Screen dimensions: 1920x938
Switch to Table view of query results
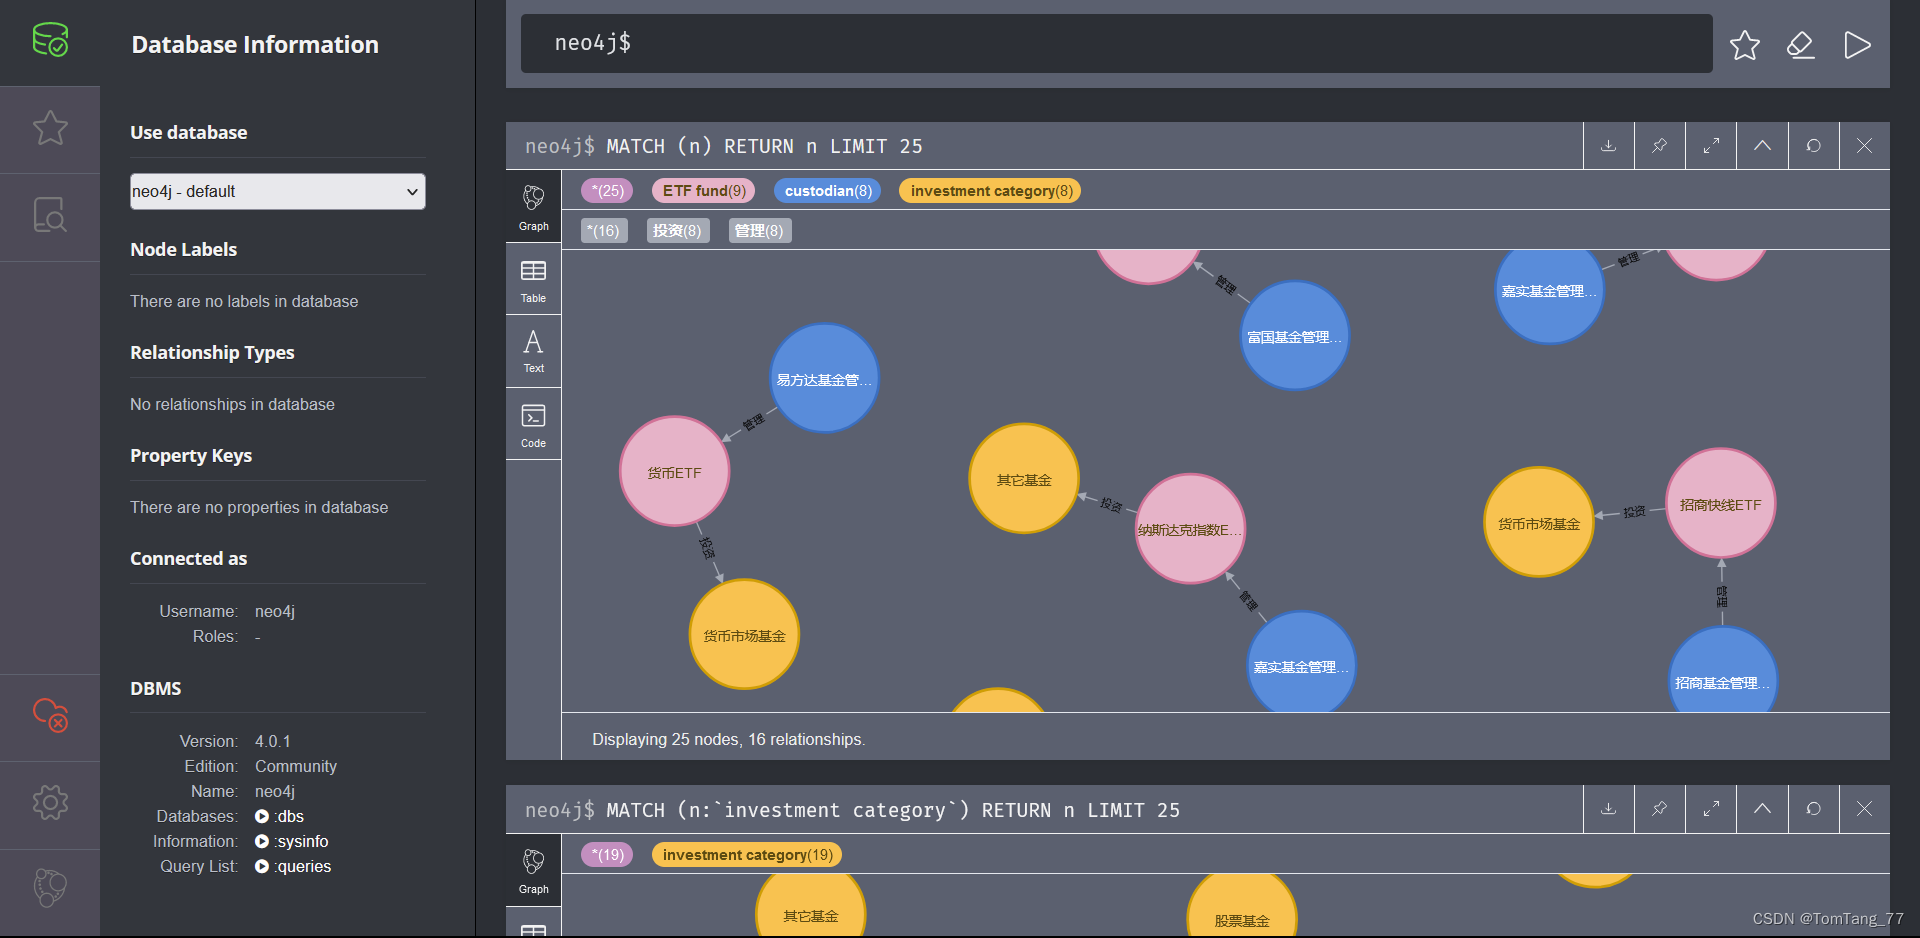click(533, 279)
